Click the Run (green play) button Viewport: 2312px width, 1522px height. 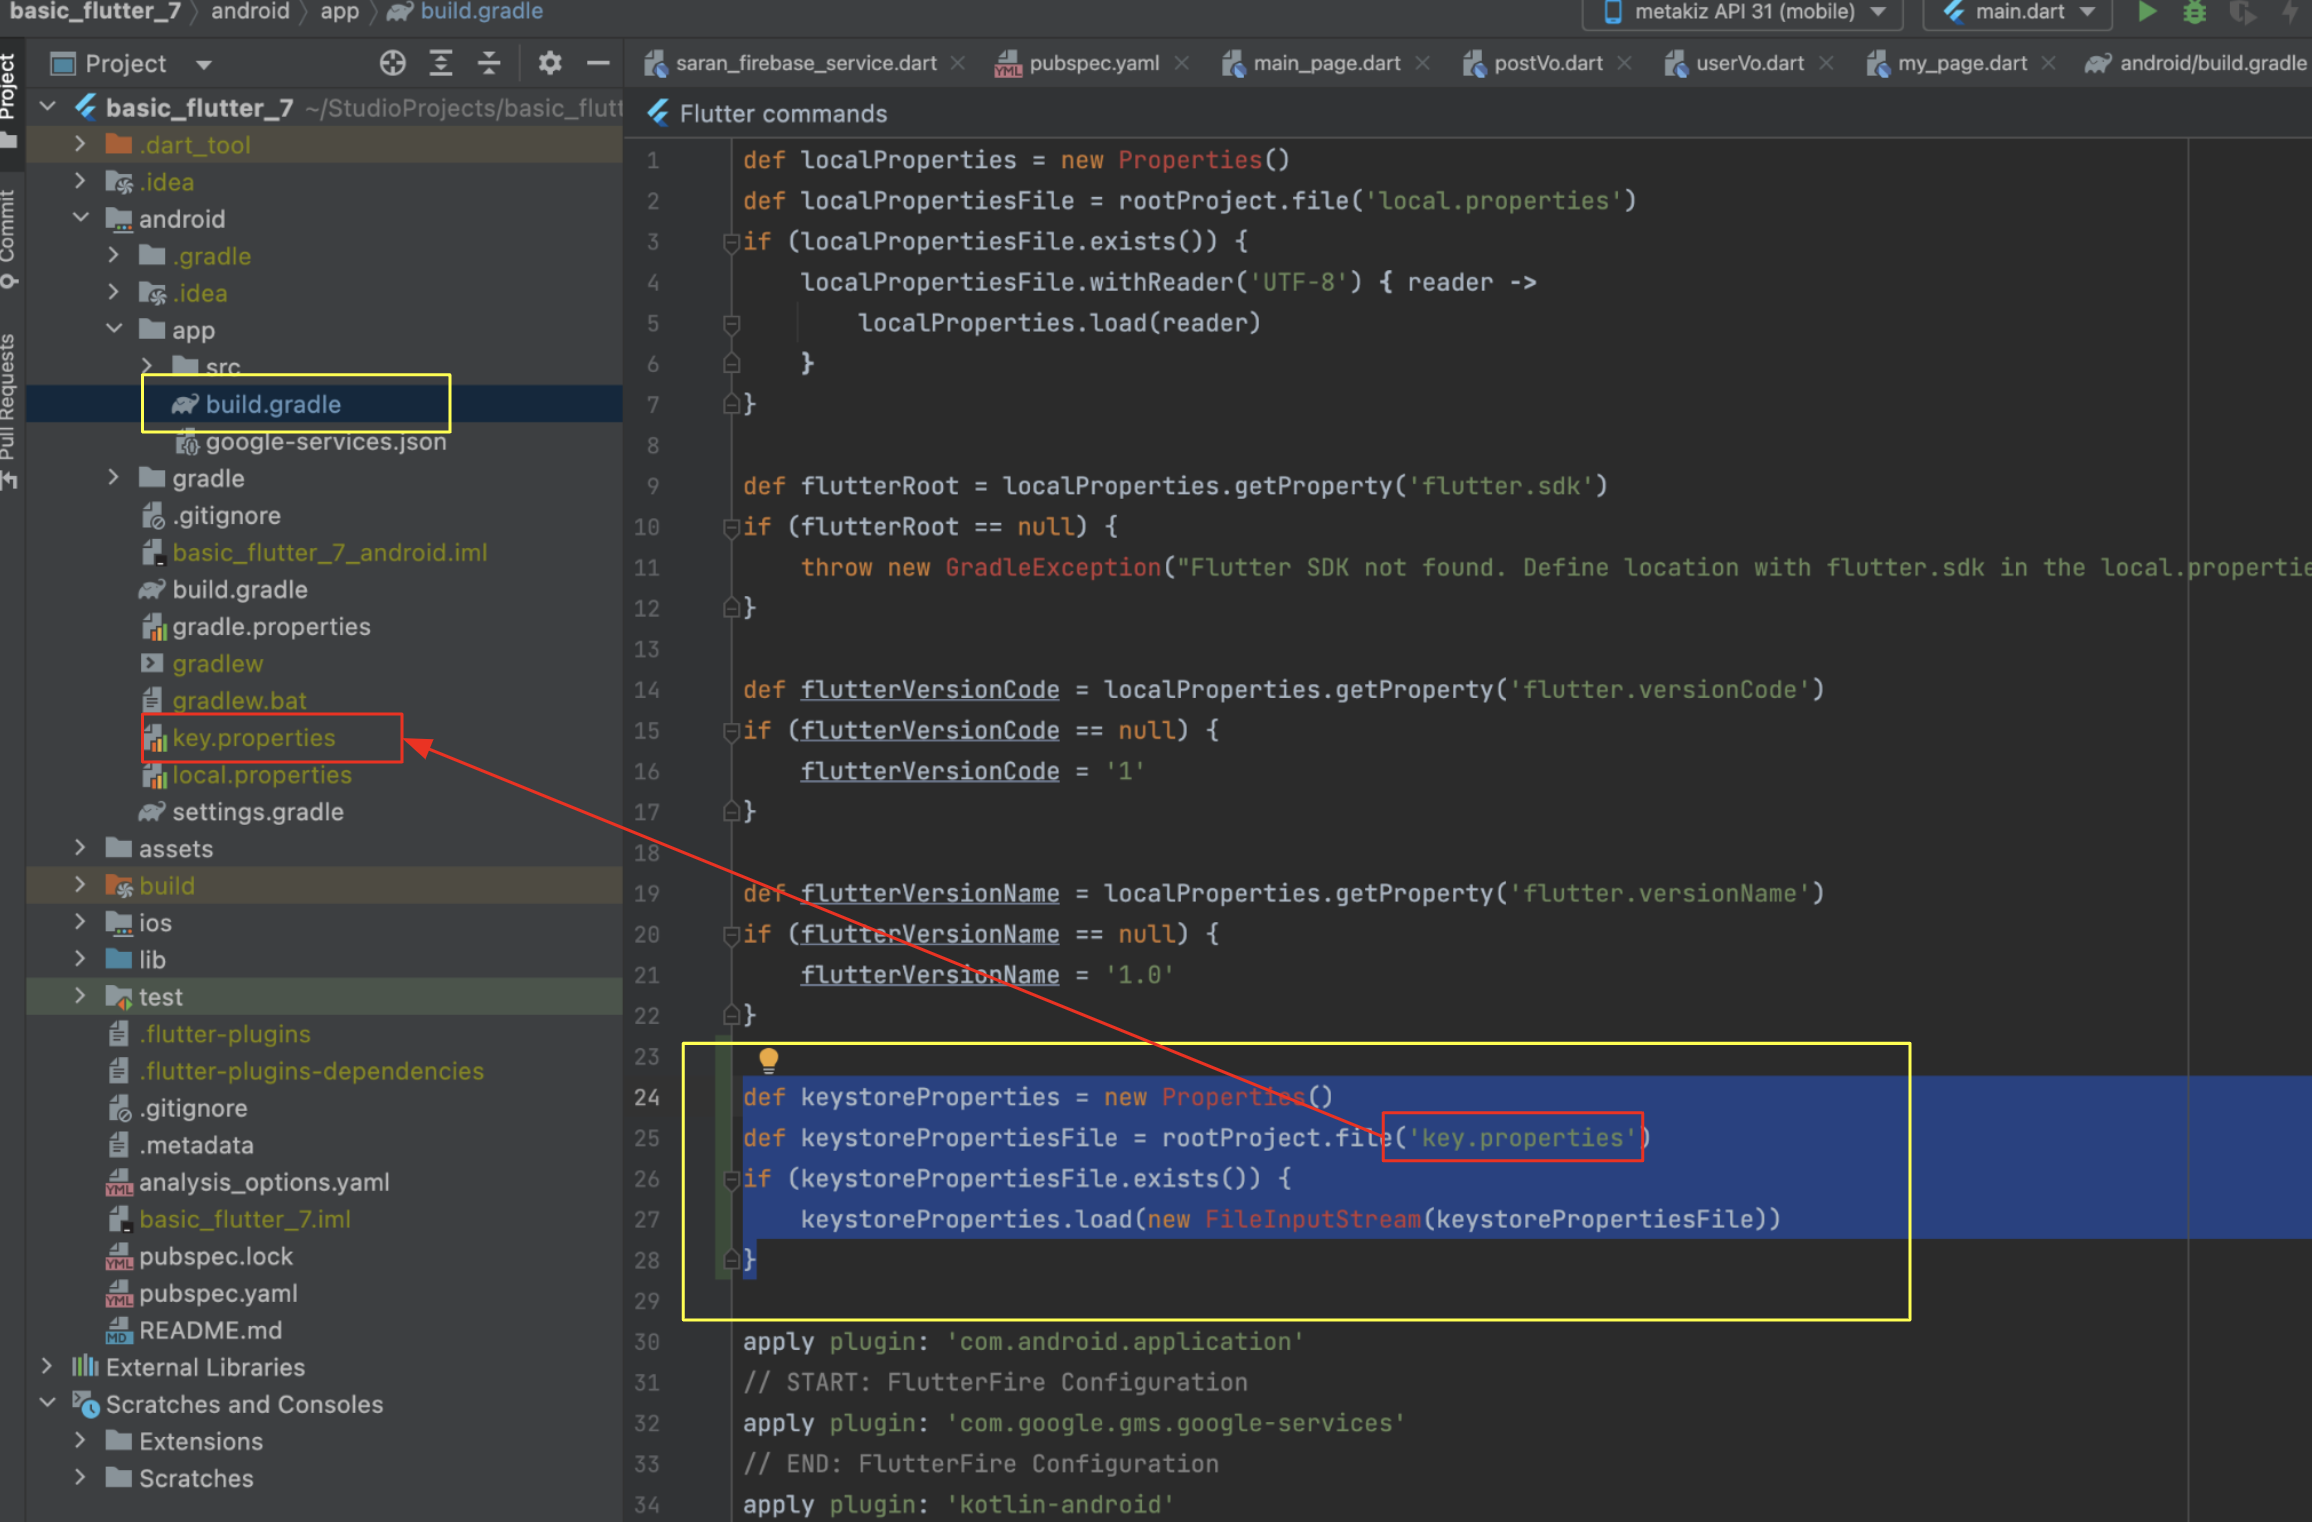(x=2146, y=12)
